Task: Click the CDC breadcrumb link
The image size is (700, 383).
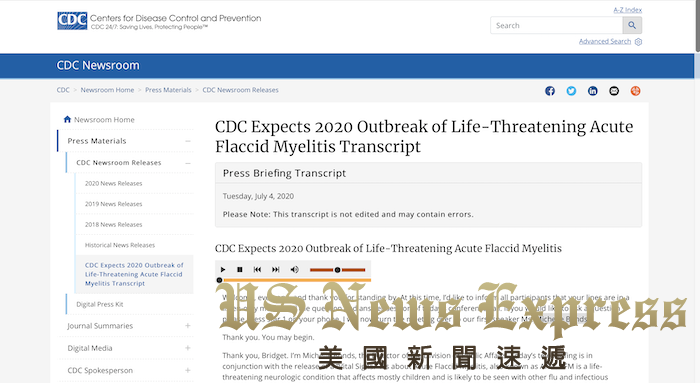Action: [63, 90]
